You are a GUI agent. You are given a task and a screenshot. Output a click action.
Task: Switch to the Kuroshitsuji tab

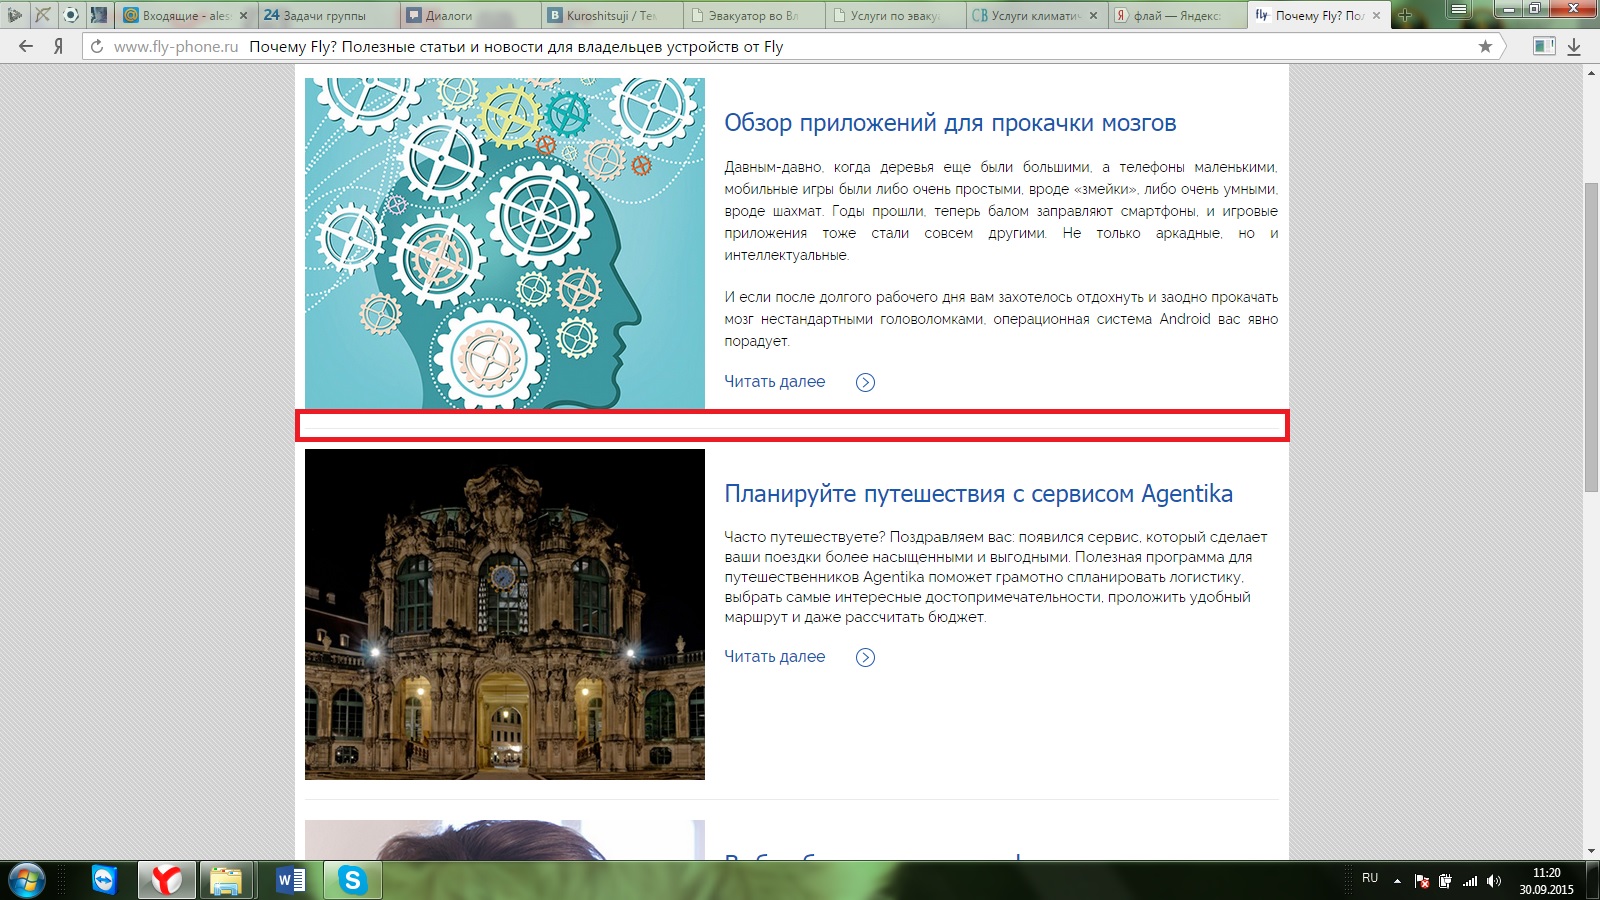[610, 16]
